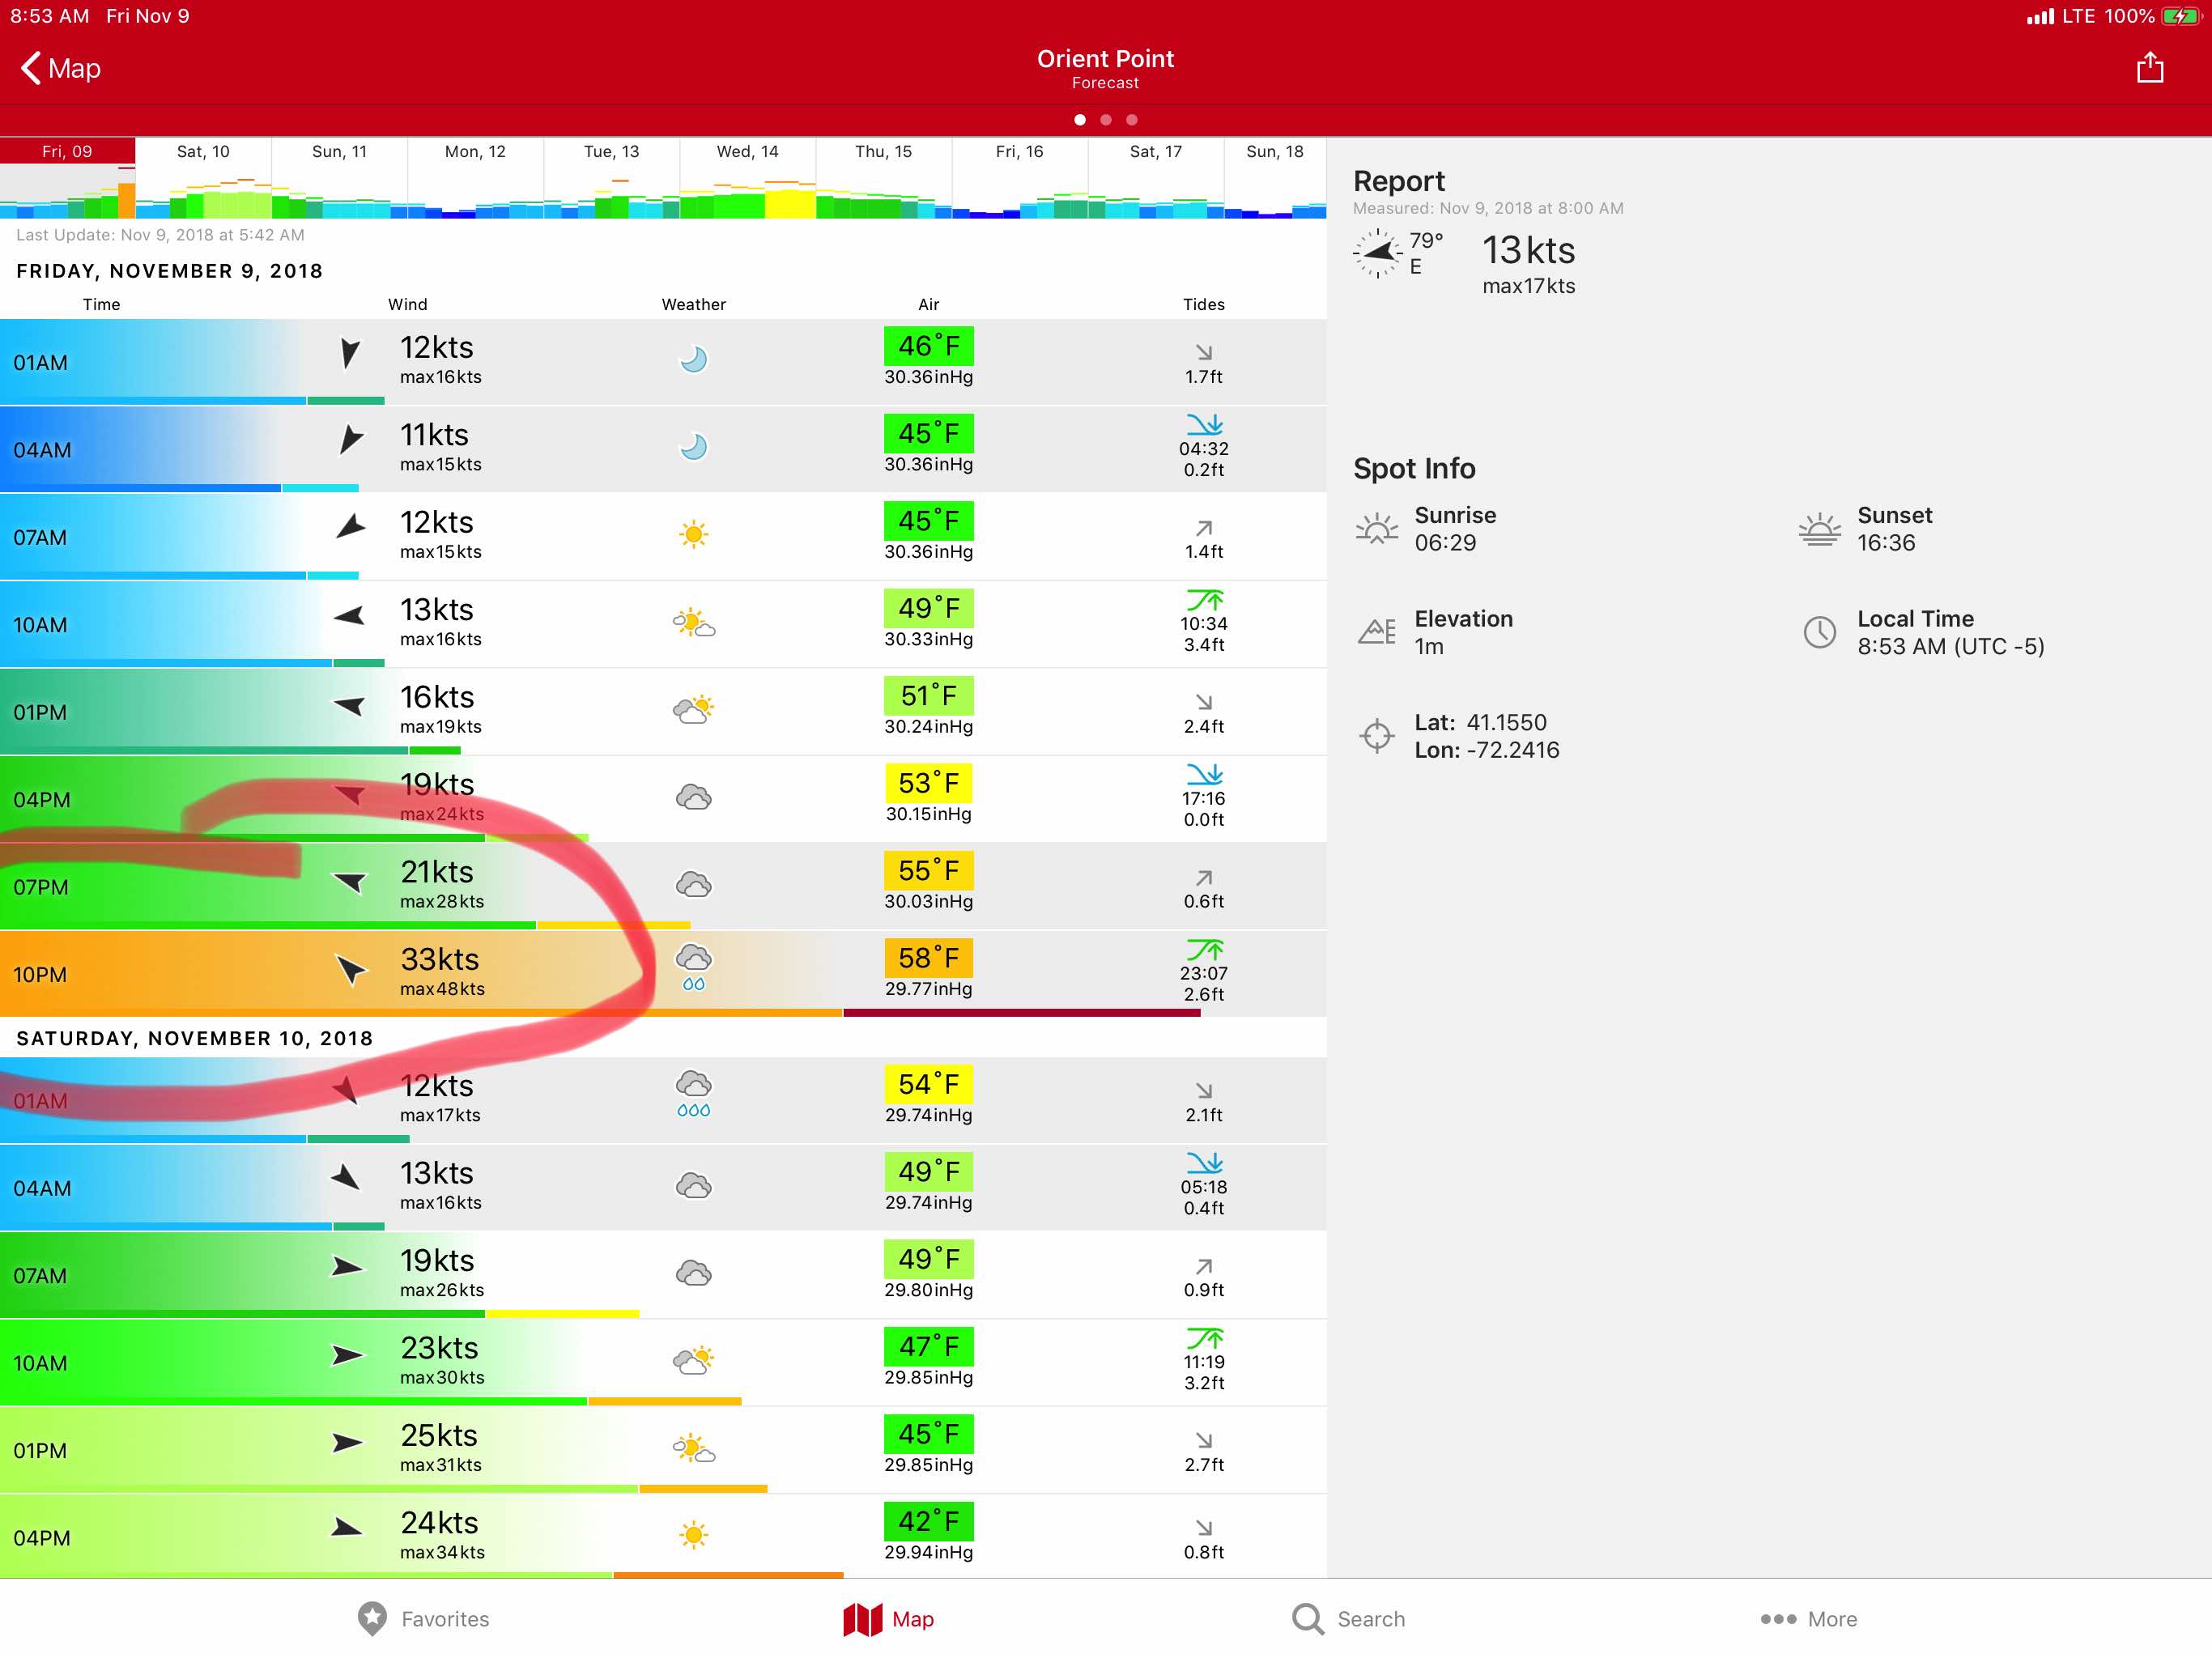Tap the Elevation mountain icon
Image resolution: width=2212 pixels, height=1658 pixels.
click(x=1377, y=632)
